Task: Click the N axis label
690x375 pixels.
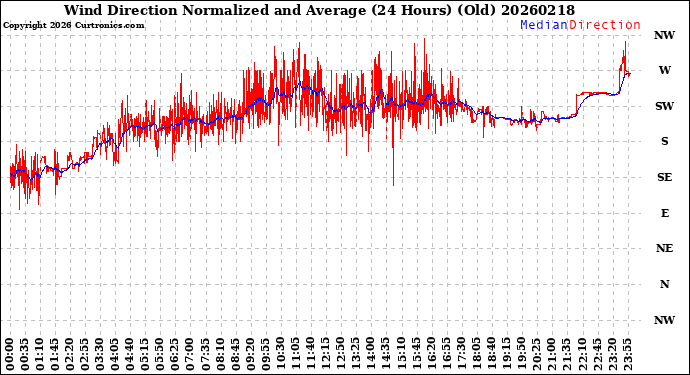Action: (x=664, y=285)
